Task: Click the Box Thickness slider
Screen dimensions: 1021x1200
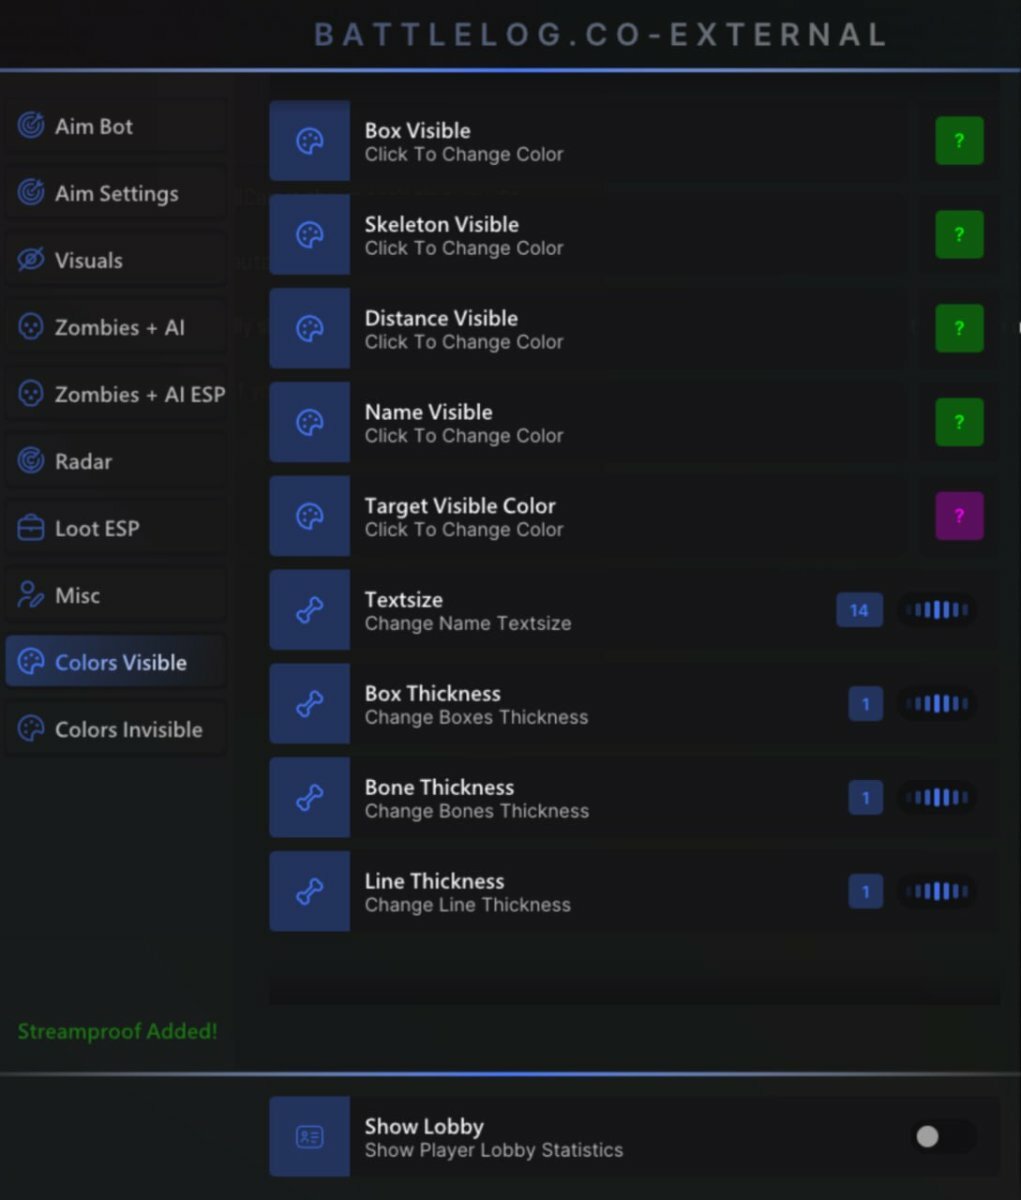Action: point(937,704)
